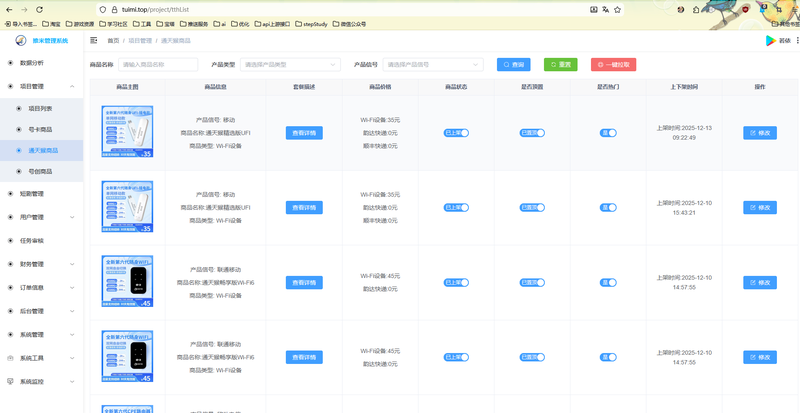
Task: Toggle 已置顶 pin switch in second row
Action: (x=532, y=207)
